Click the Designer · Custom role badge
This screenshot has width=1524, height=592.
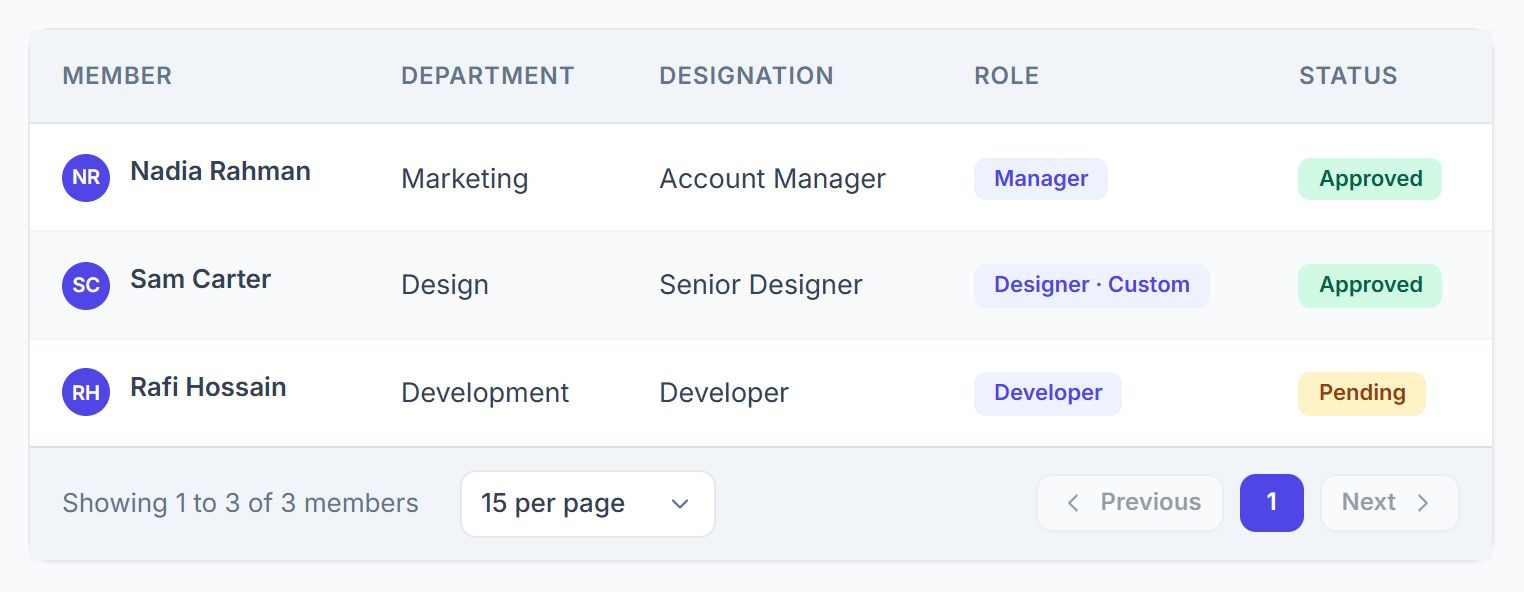point(1092,285)
